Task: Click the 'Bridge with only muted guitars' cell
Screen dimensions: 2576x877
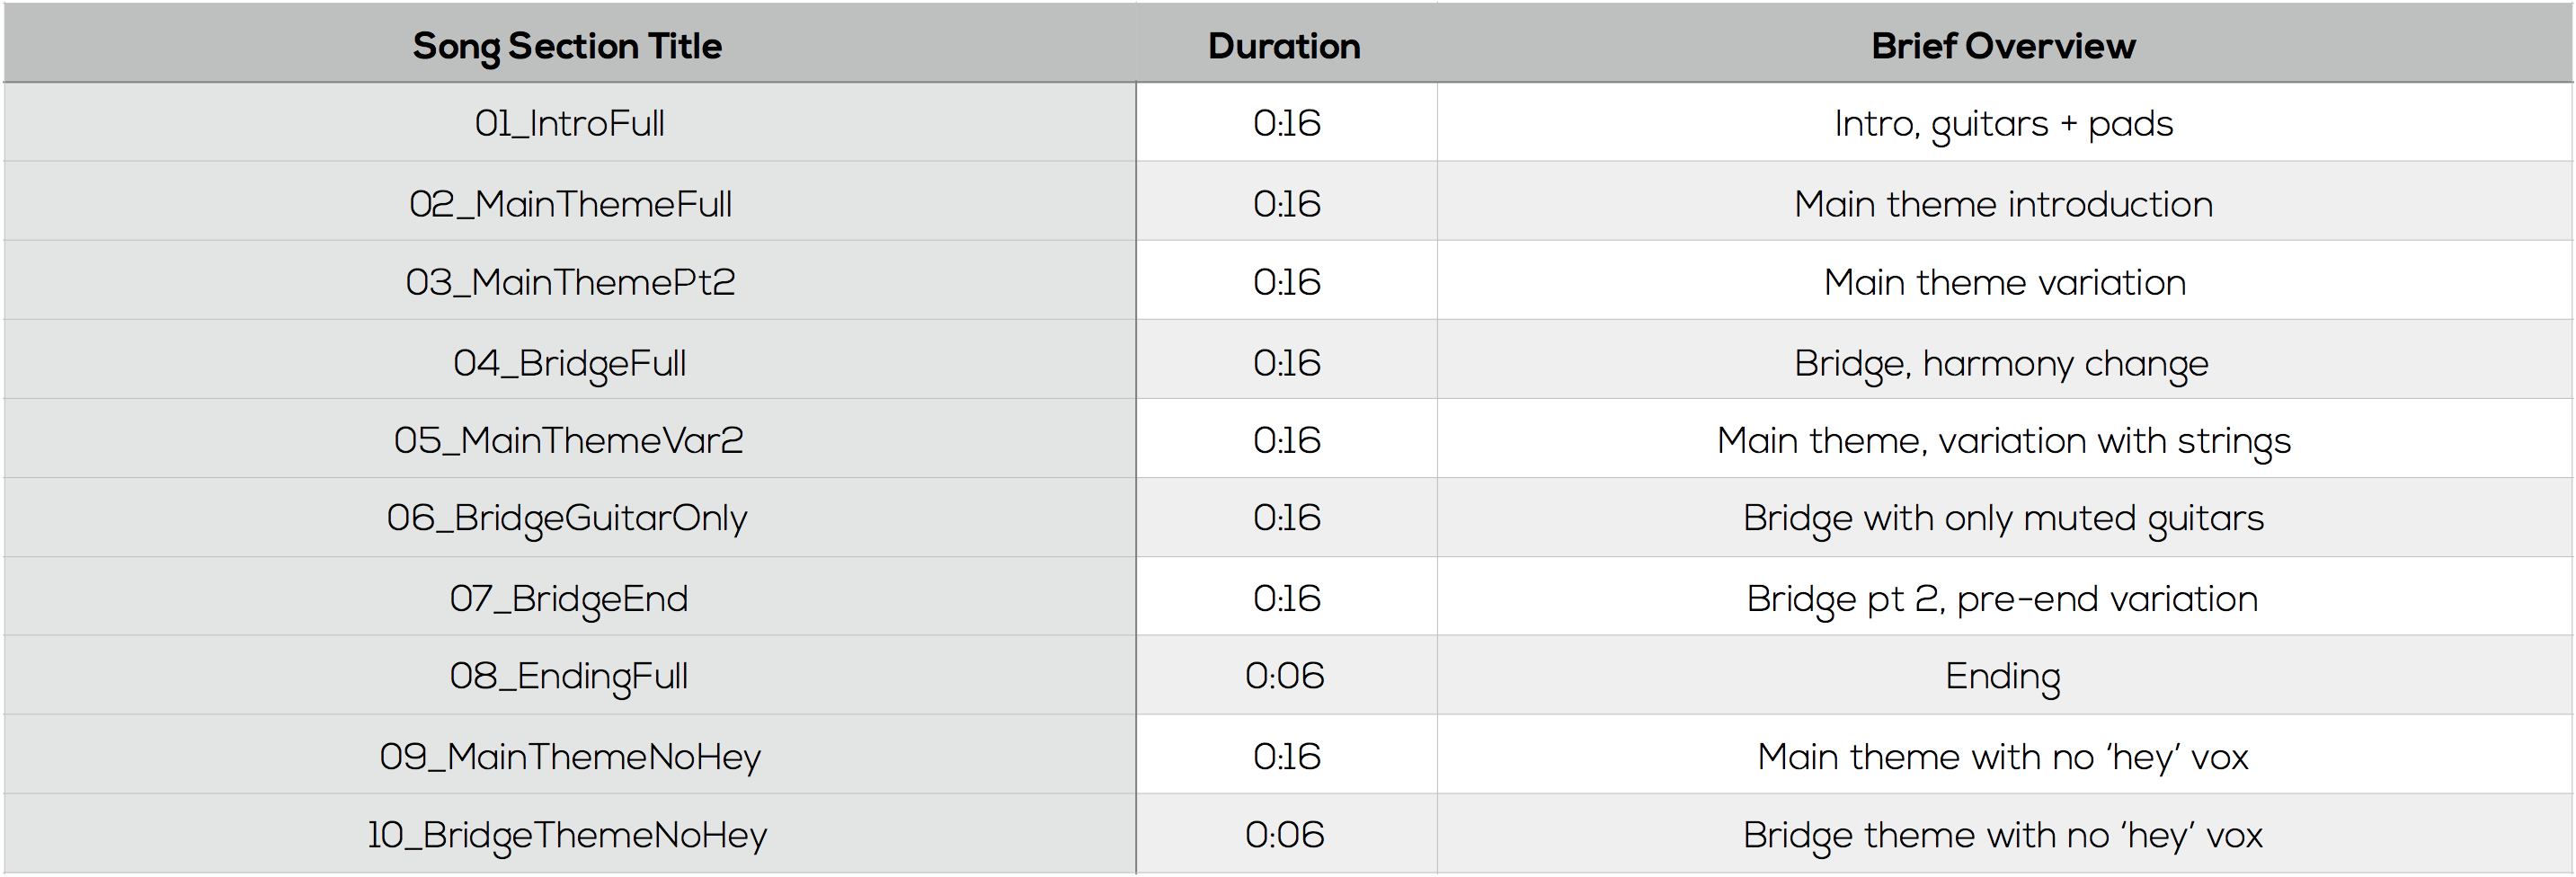Action: [2004, 518]
